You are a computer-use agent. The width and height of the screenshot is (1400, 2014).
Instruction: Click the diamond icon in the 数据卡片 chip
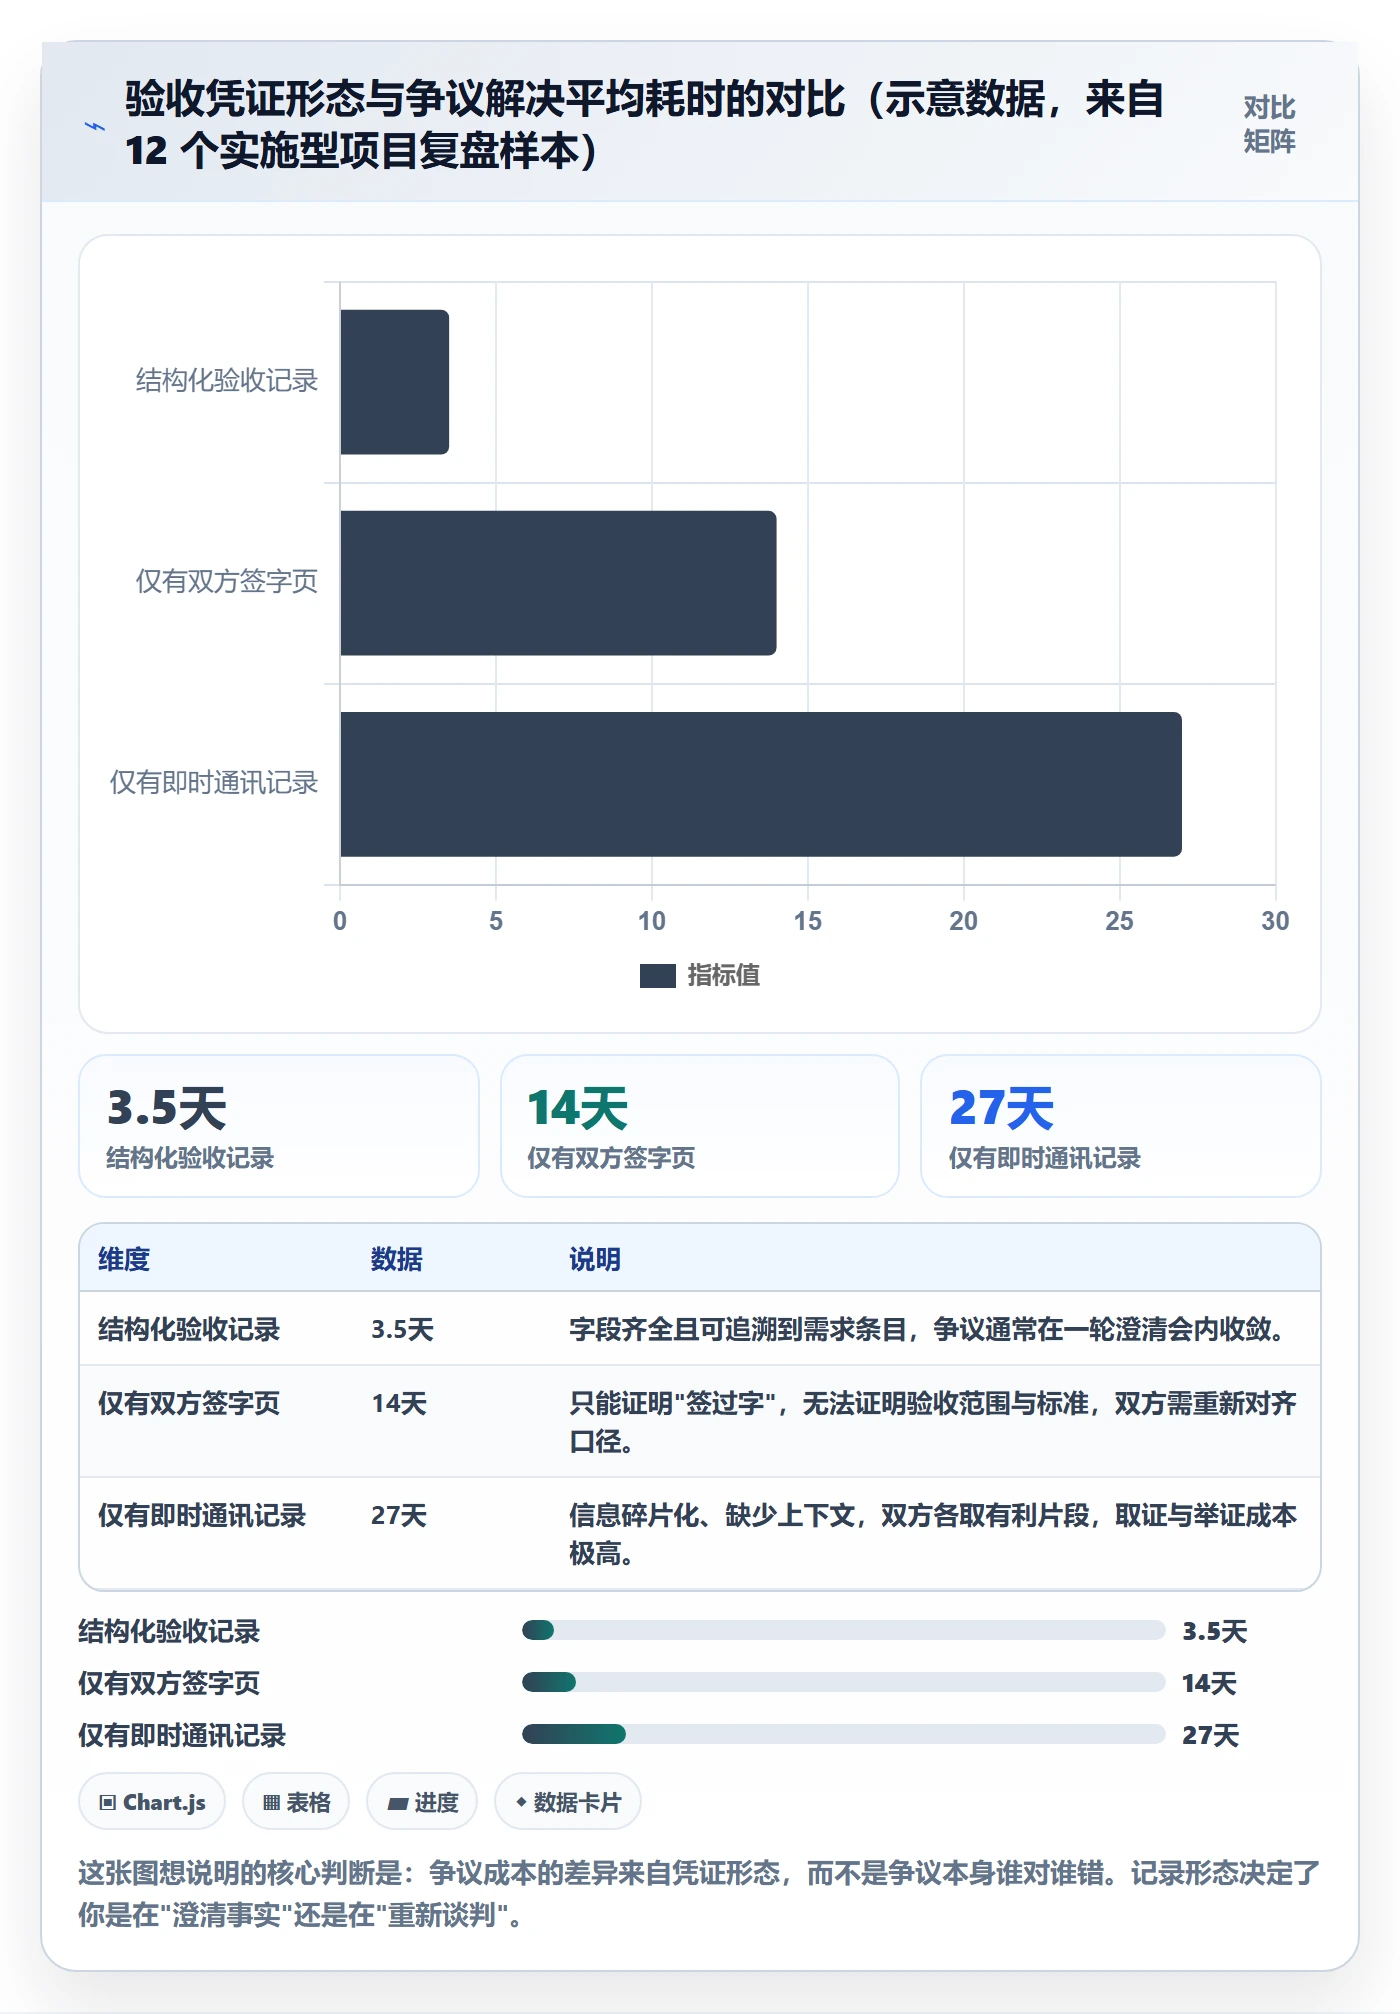tap(521, 1802)
